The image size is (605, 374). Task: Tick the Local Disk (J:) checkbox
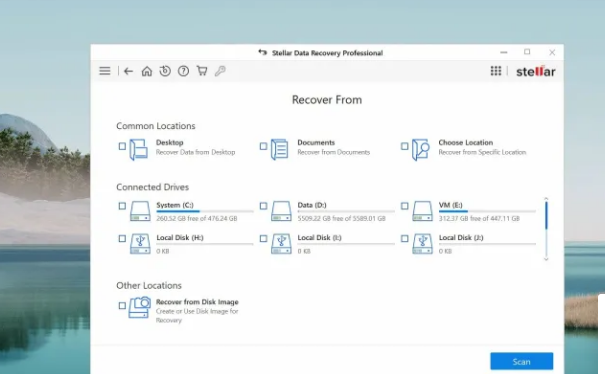point(404,239)
